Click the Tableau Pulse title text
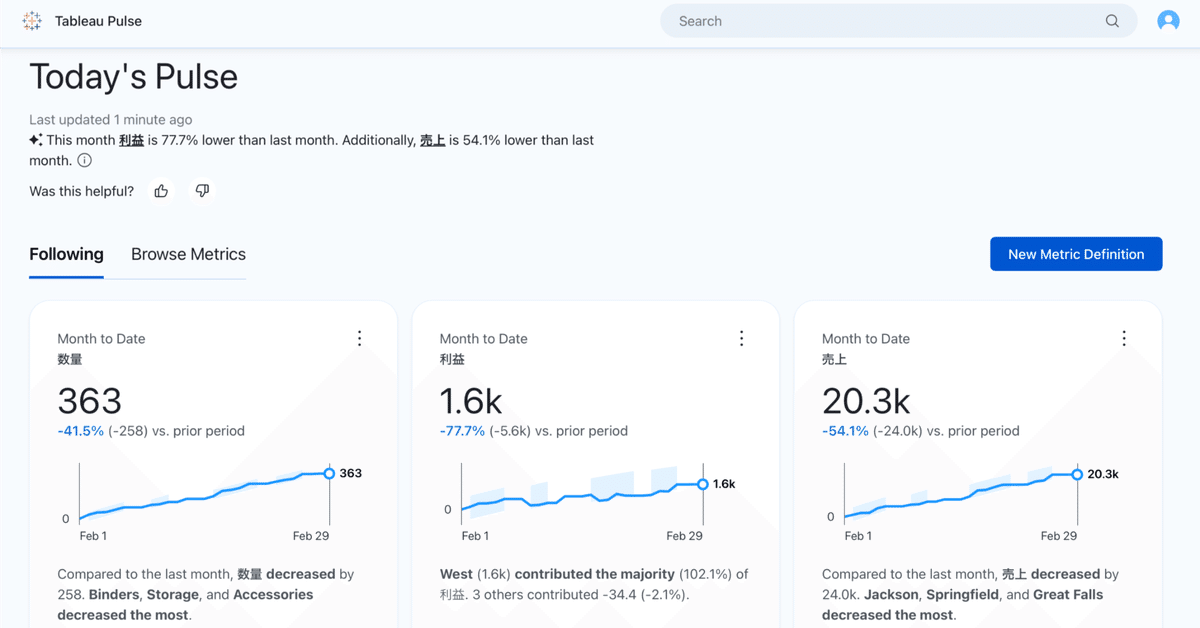1200x628 pixels. coord(98,21)
